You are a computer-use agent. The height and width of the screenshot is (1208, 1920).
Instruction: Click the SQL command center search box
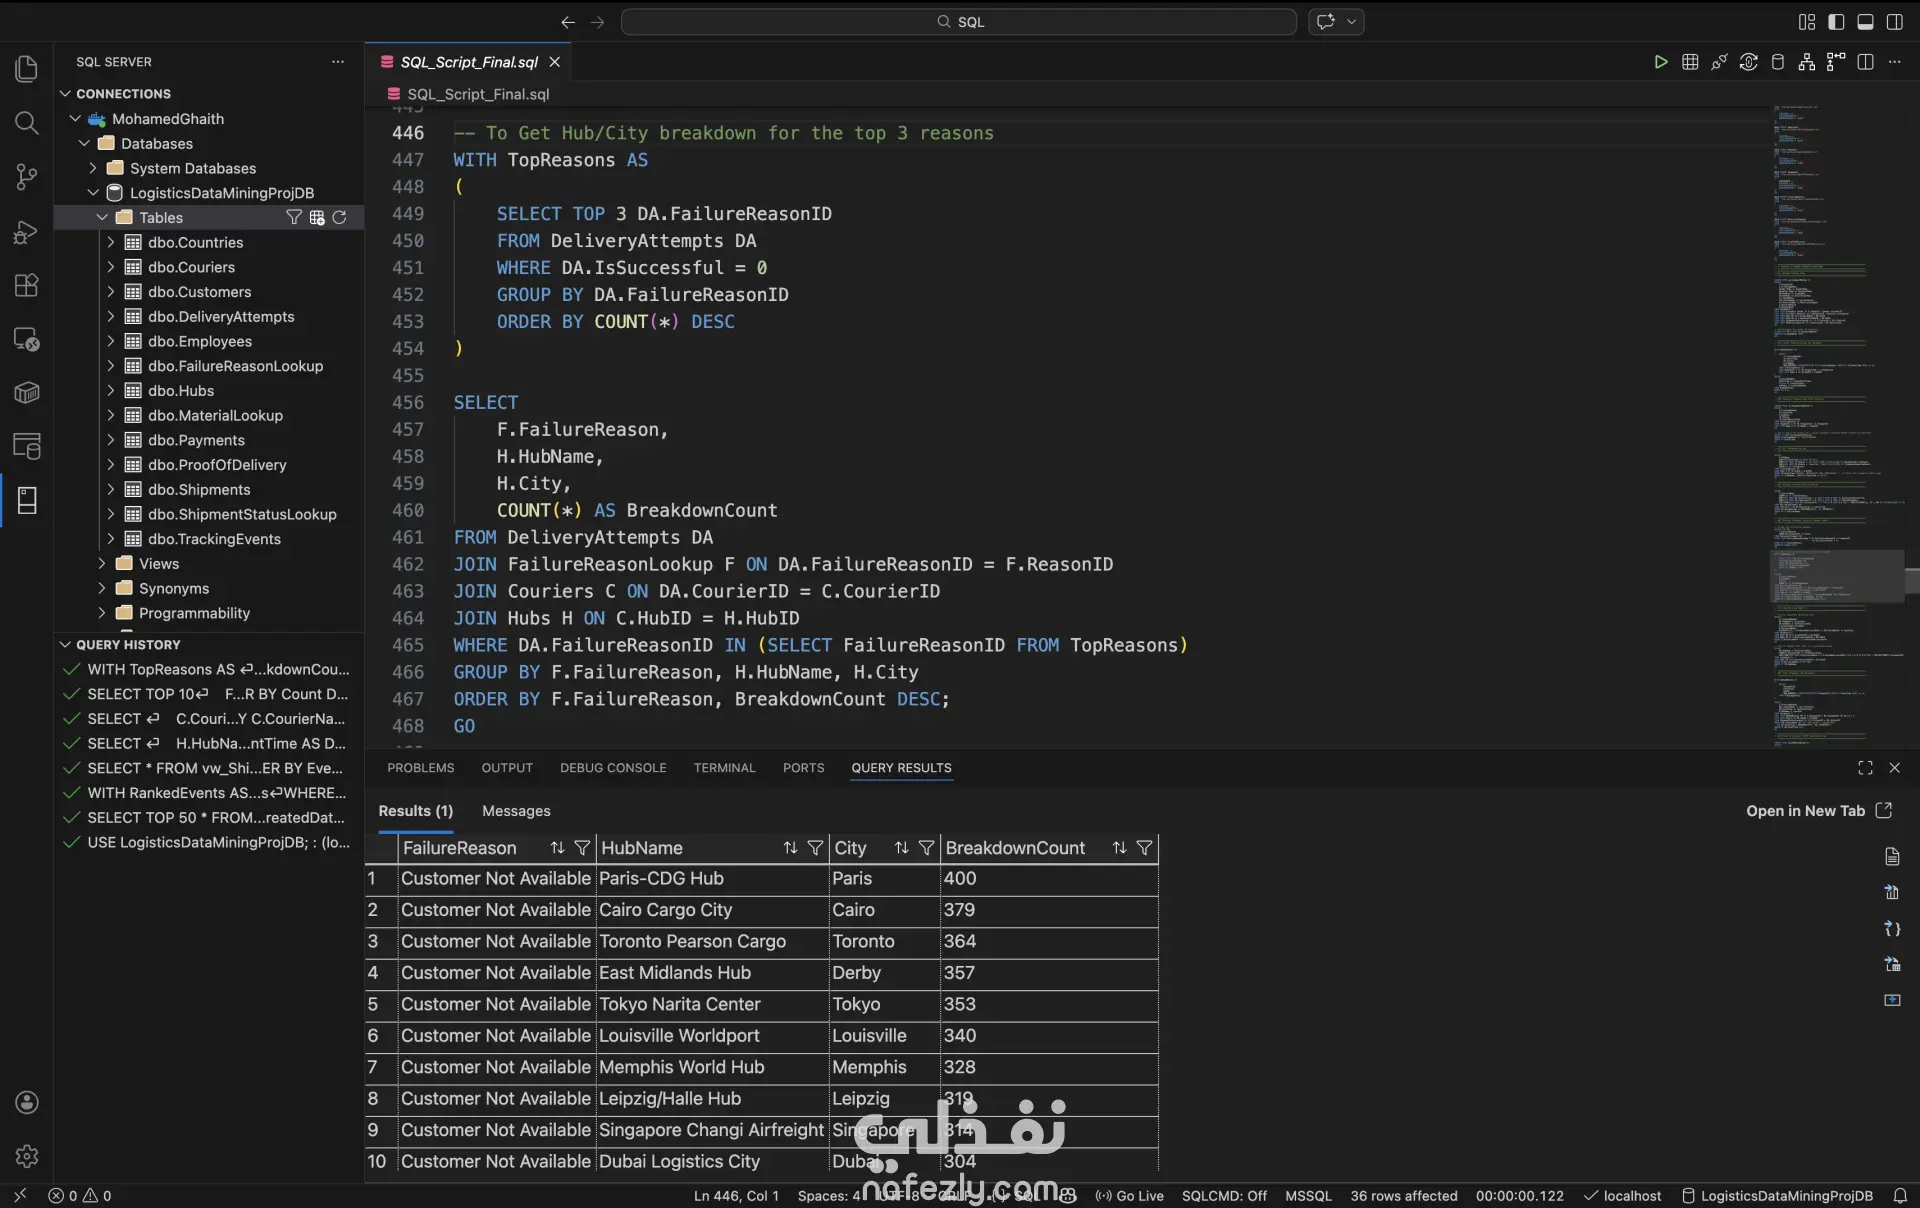coord(958,22)
